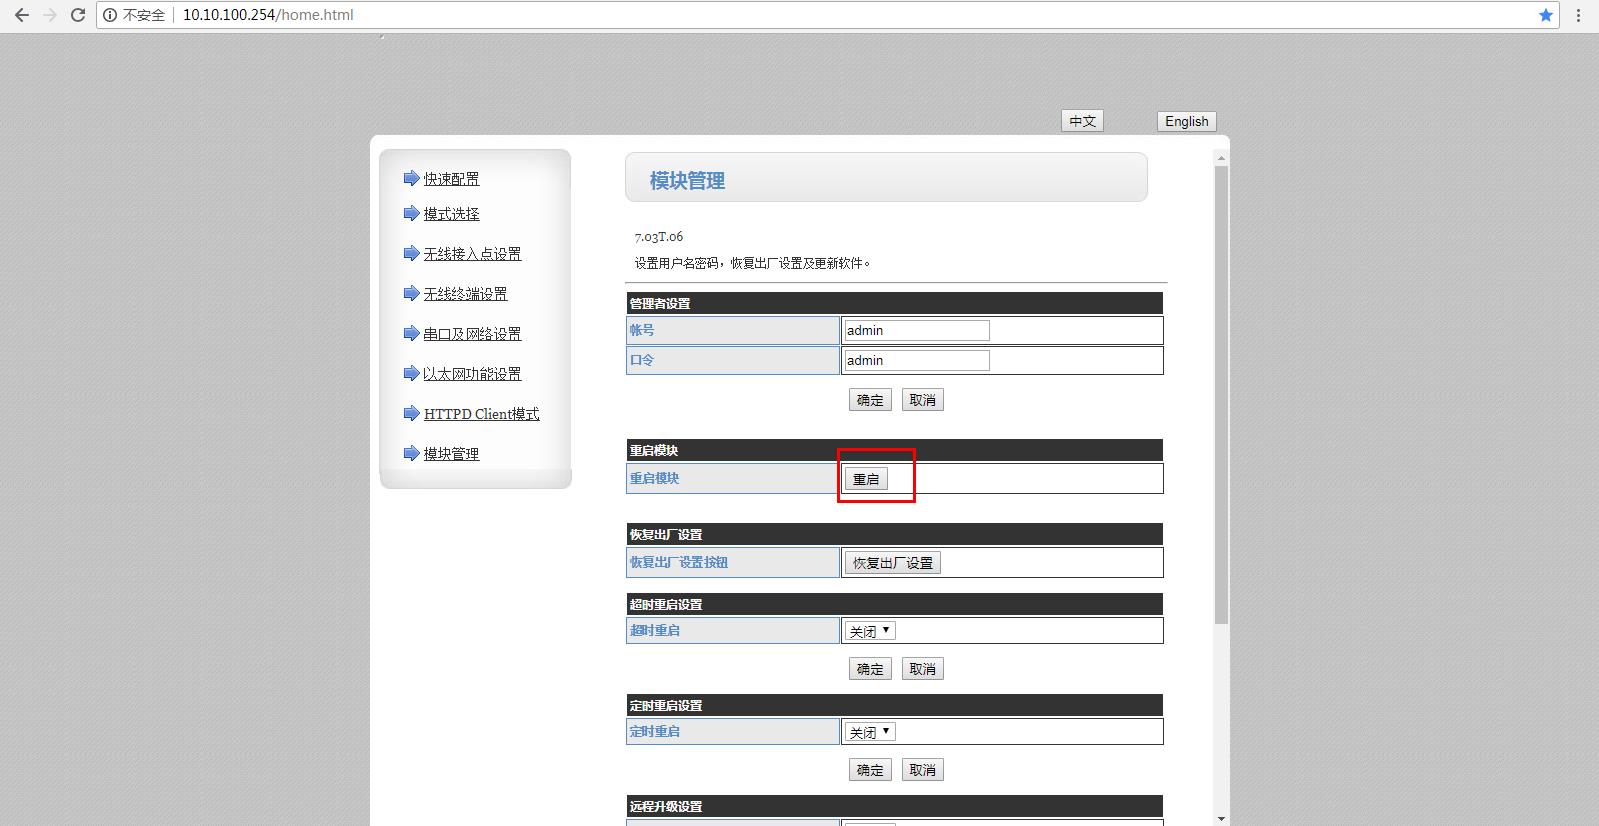Expand the 超时重启 dropdown

870,631
